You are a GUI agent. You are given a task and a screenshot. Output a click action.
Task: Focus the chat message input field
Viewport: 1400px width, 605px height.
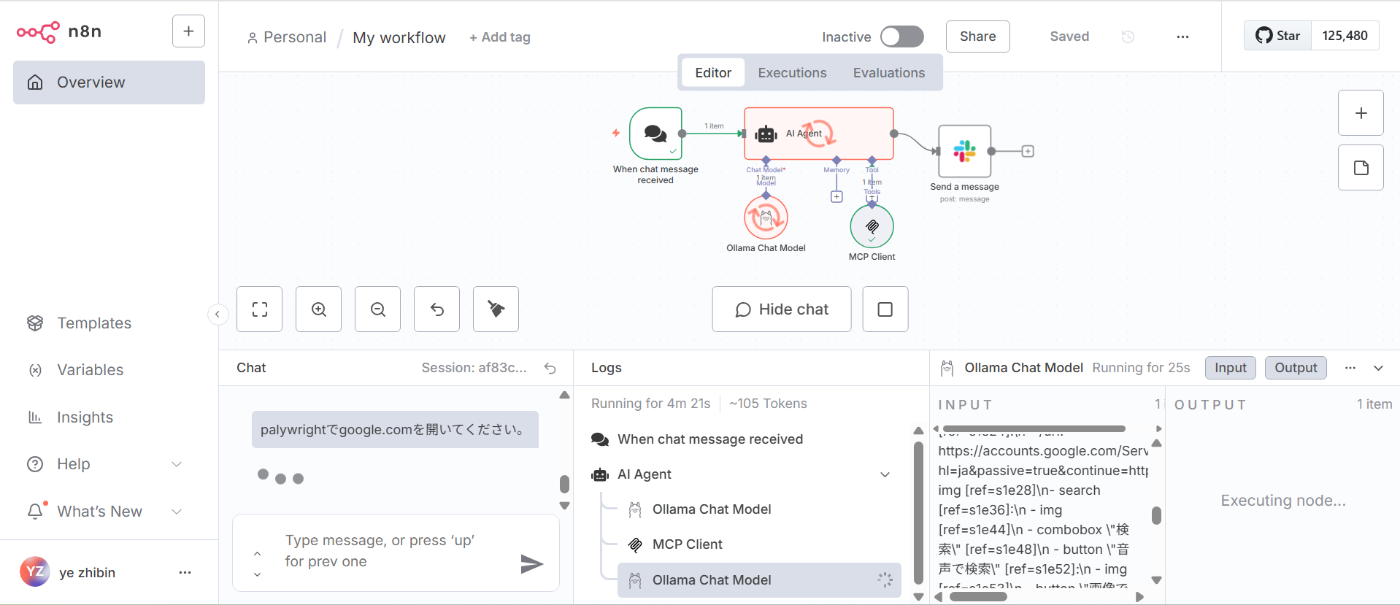pos(396,551)
